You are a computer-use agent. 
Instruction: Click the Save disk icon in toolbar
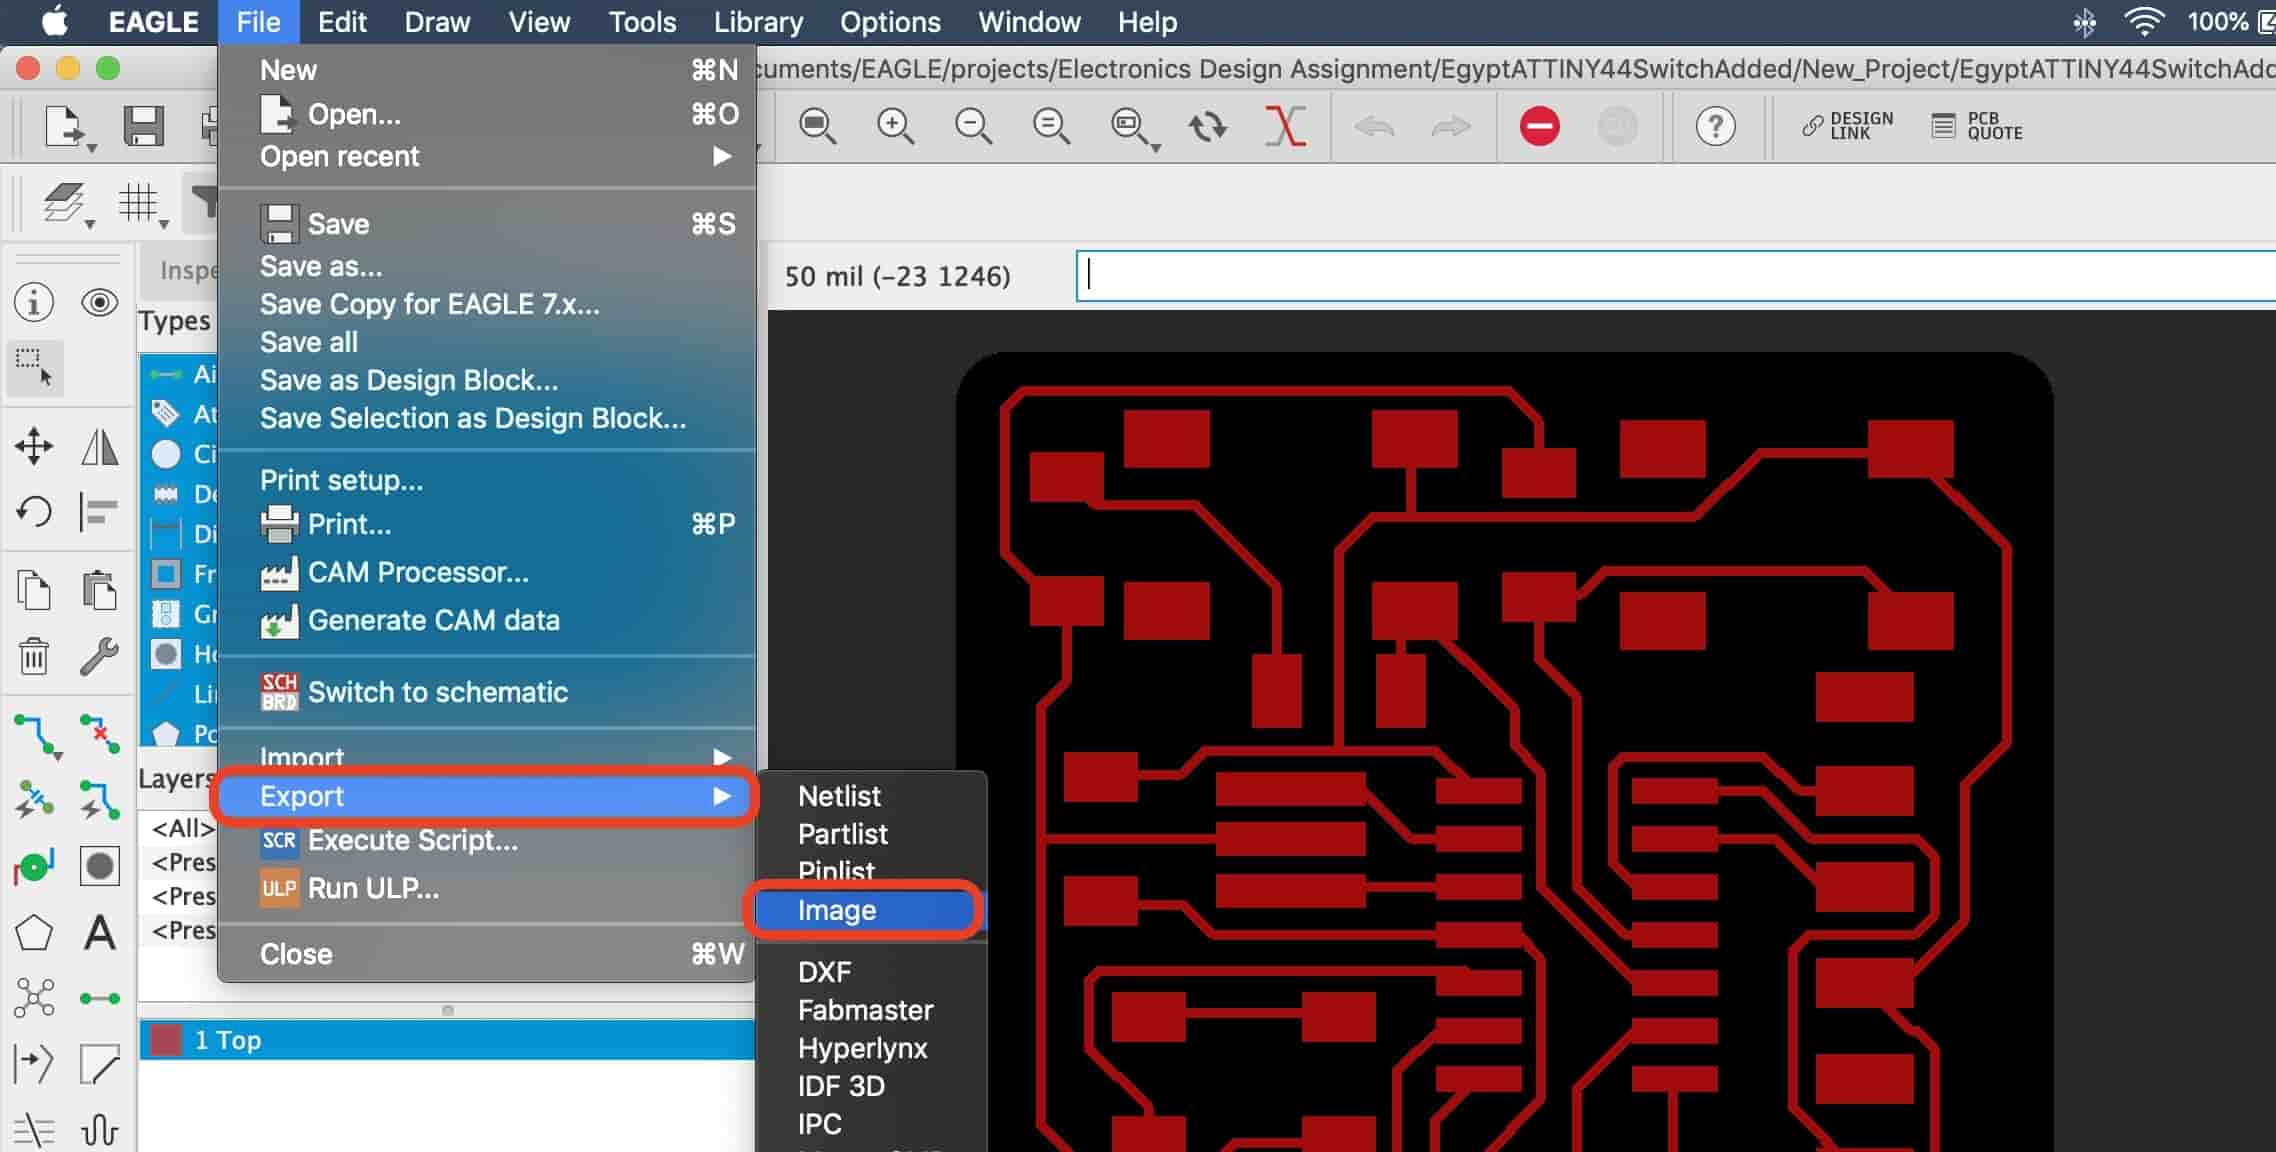coord(143,126)
